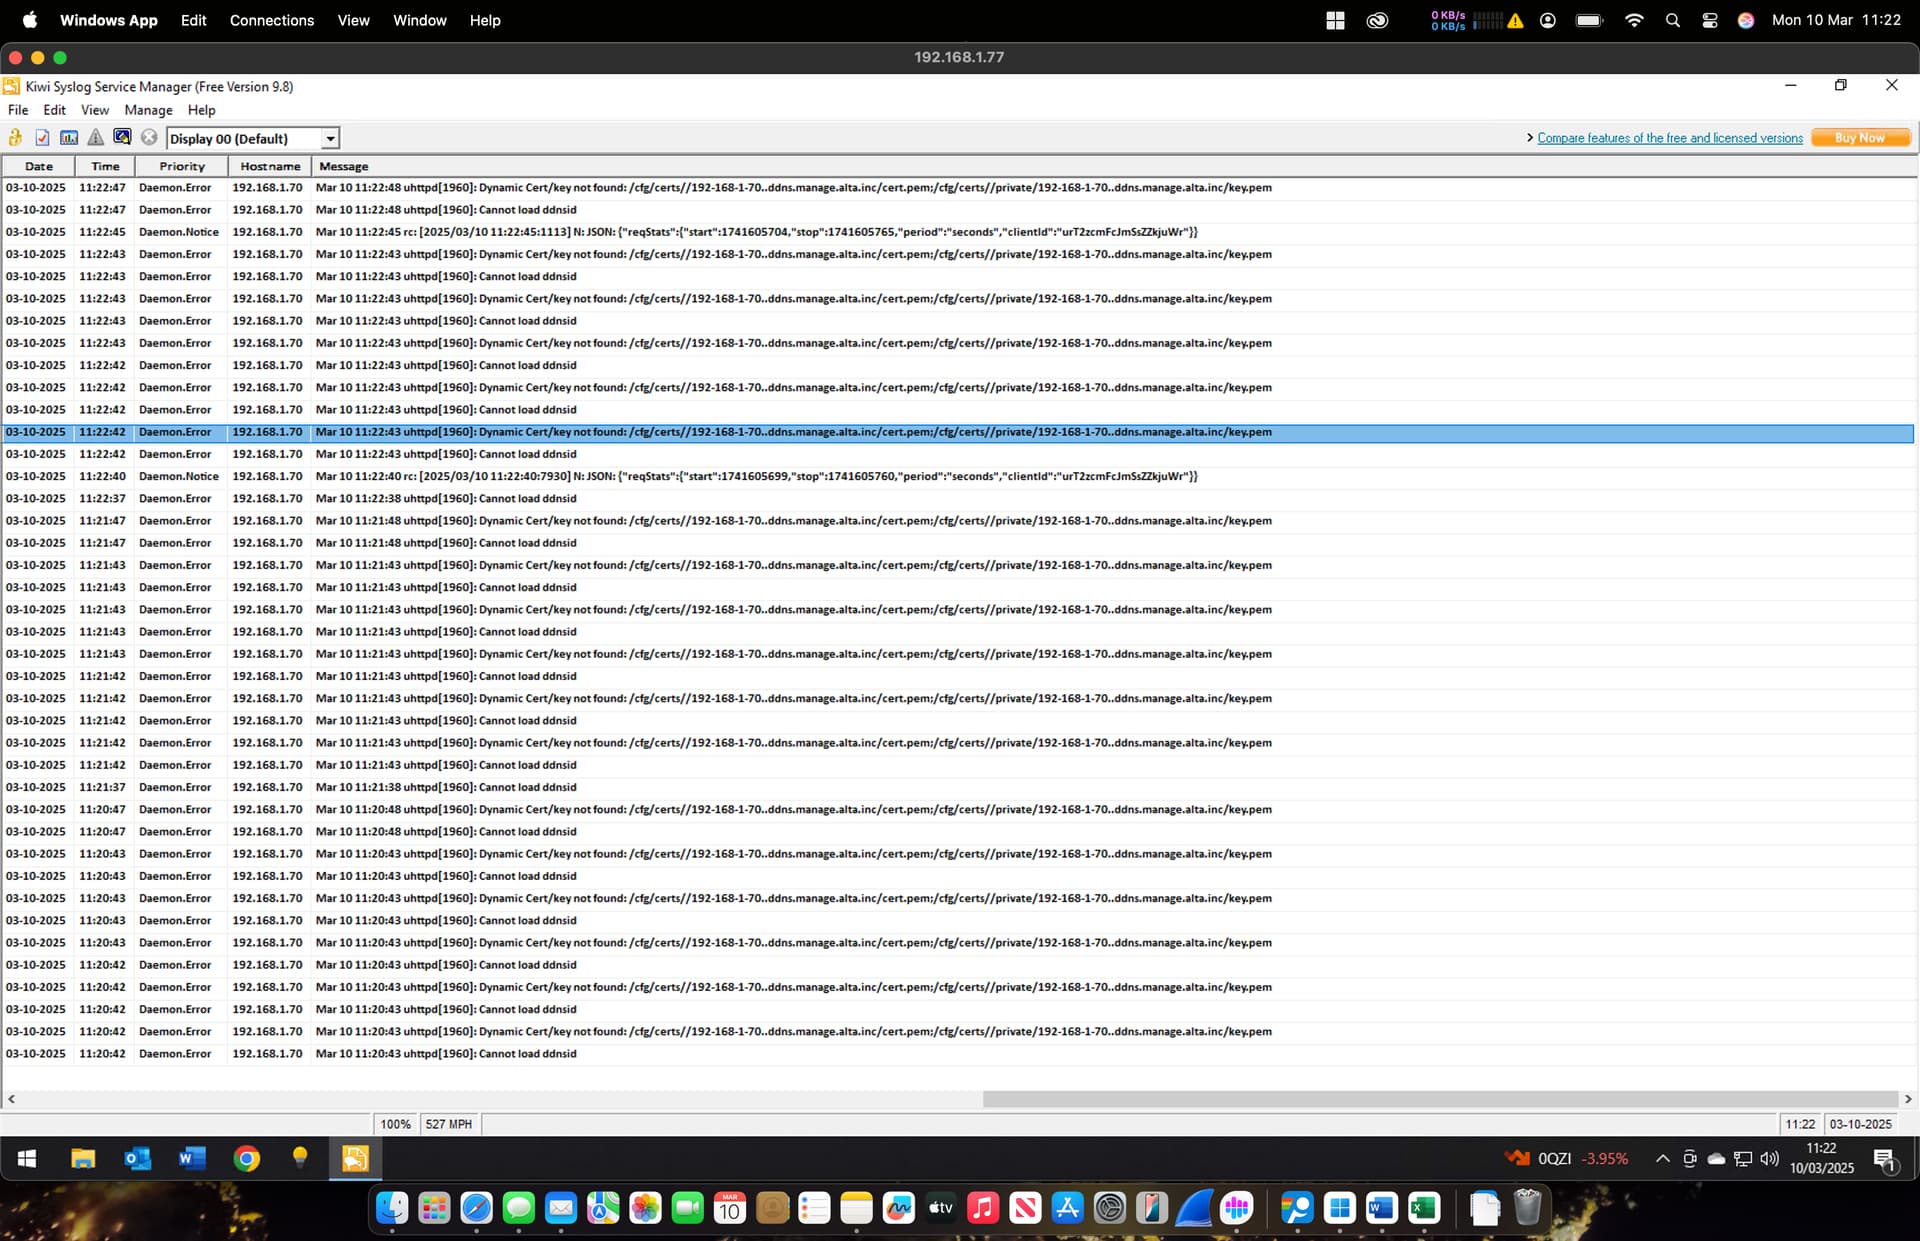Click the volume speaker tray icon
Viewport: 1920px width, 1241px height.
tap(1769, 1158)
